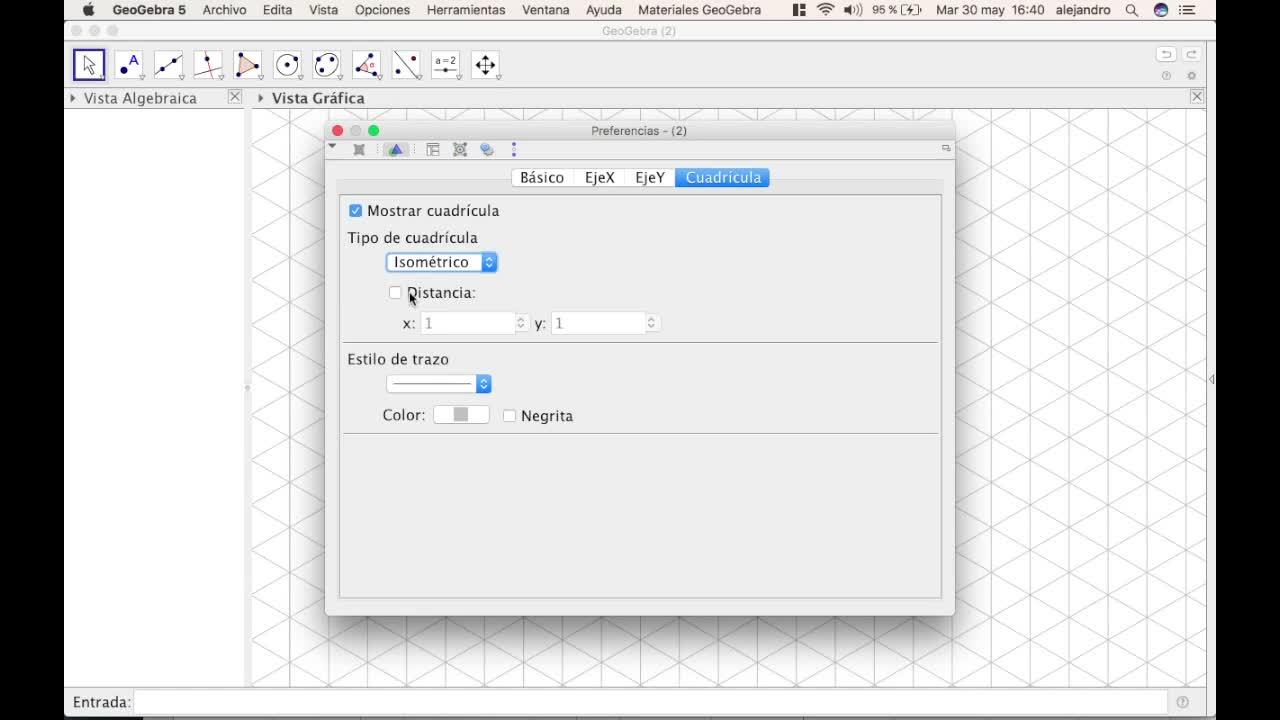Image resolution: width=1280 pixels, height=720 pixels.
Task: Open the Objects properties icon in Preferencias
Action: (x=359, y=149)
